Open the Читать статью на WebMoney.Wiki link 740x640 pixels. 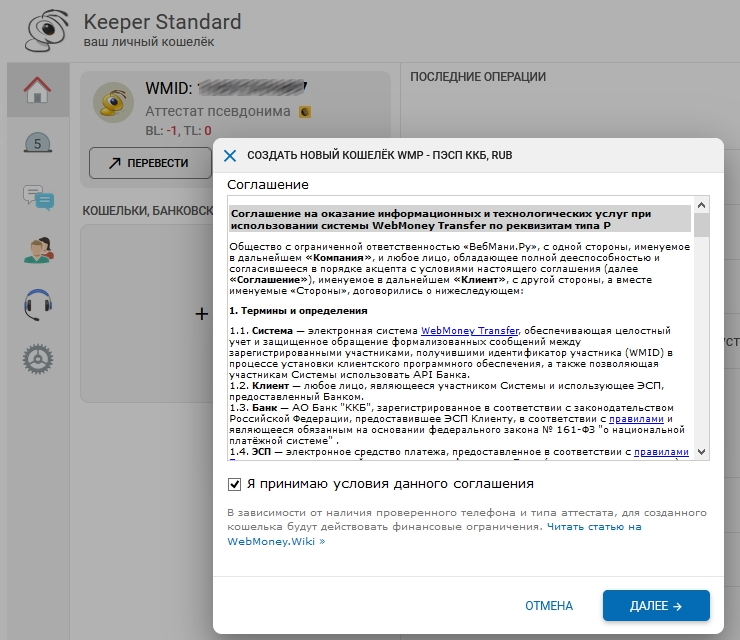(434, 533)
